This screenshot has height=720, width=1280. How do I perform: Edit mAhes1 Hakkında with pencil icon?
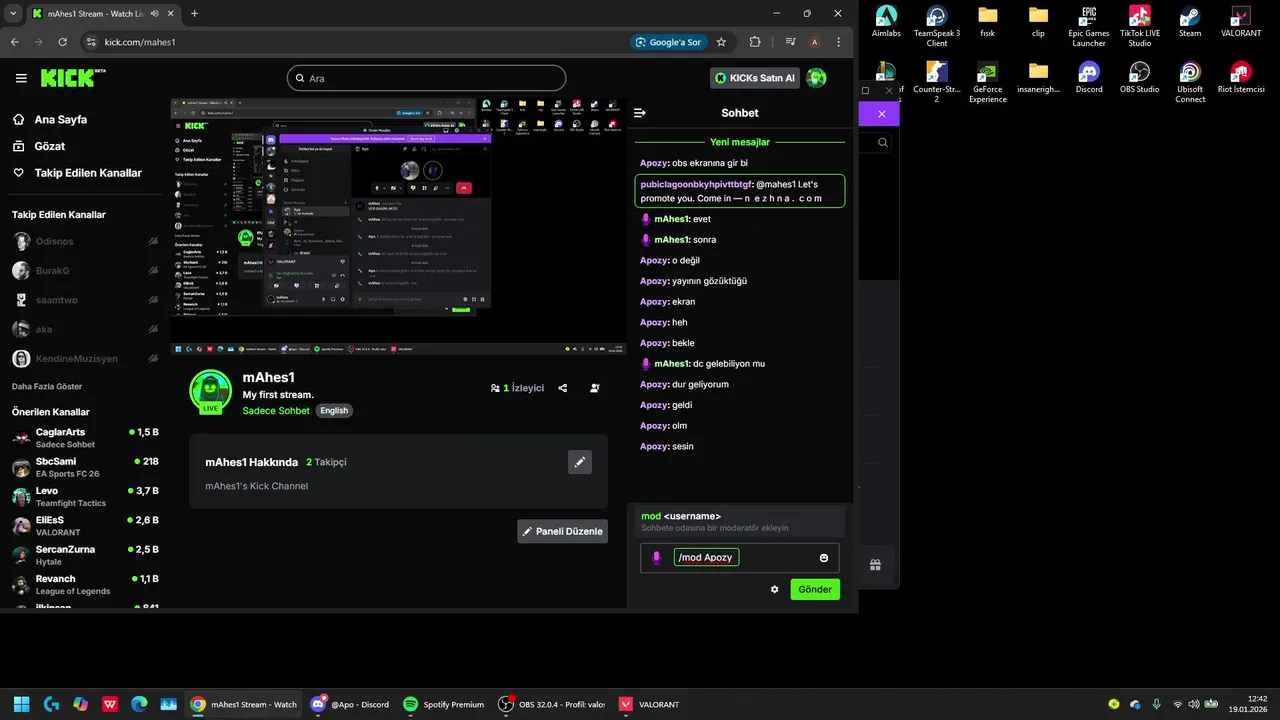580,462
